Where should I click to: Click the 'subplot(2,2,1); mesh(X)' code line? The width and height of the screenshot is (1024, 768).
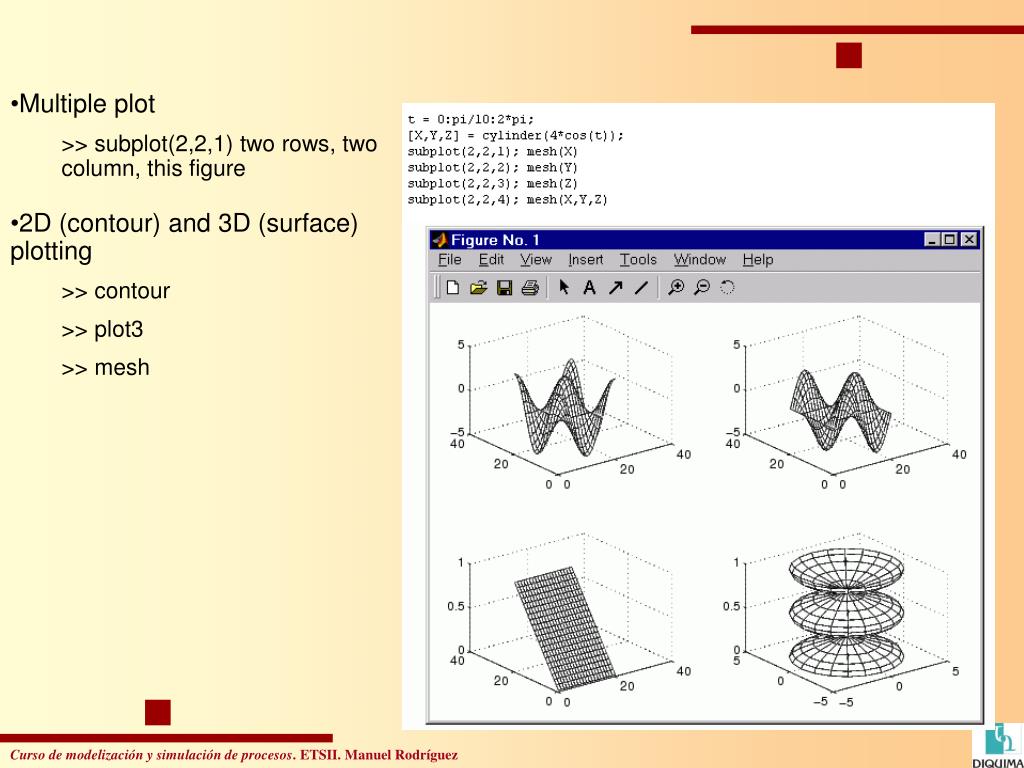tap(492, 152)
